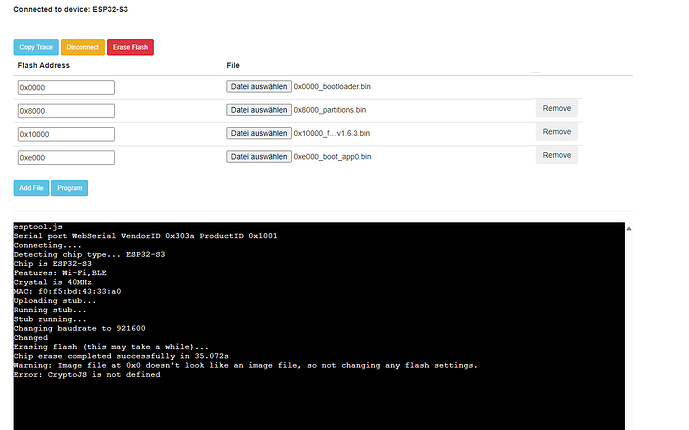Focus the 0x8000 flash address field
This screenshot has width=689, height=430.
[66, 111]
